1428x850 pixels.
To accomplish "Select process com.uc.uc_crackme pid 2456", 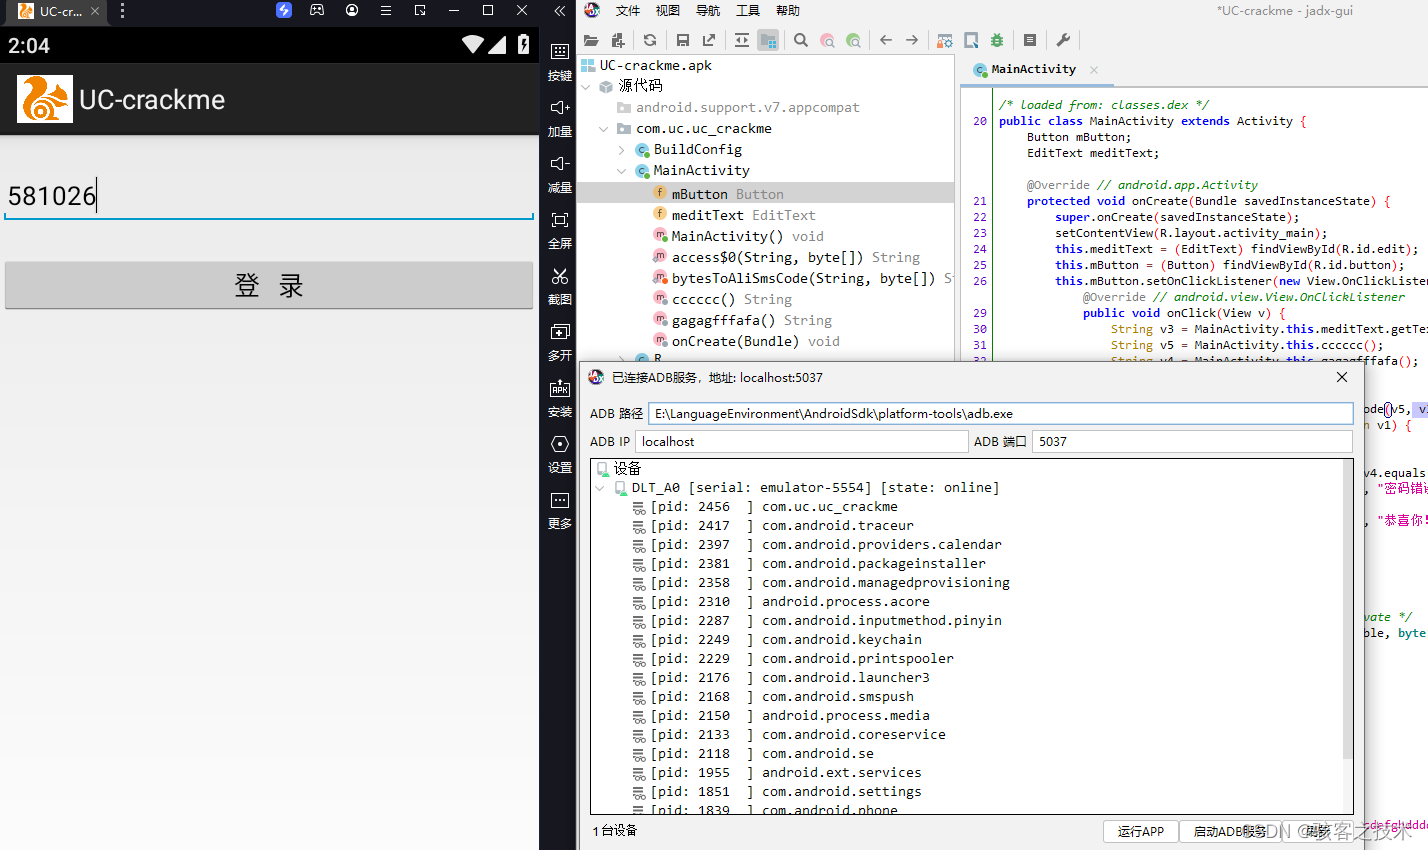I will point(765,507).
